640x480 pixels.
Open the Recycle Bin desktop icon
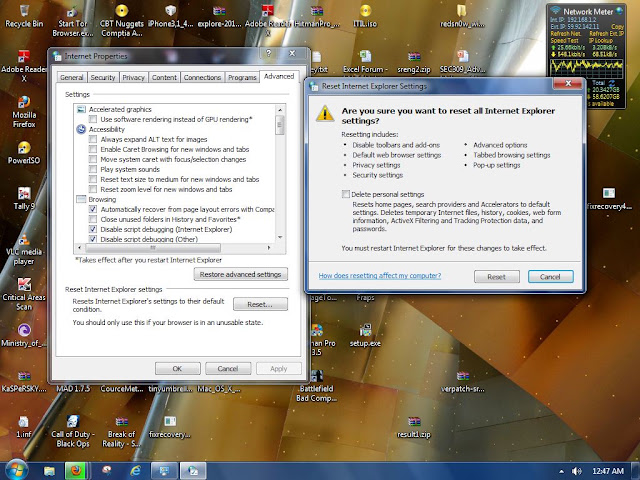pyautogui.click(x=24, y=16)
